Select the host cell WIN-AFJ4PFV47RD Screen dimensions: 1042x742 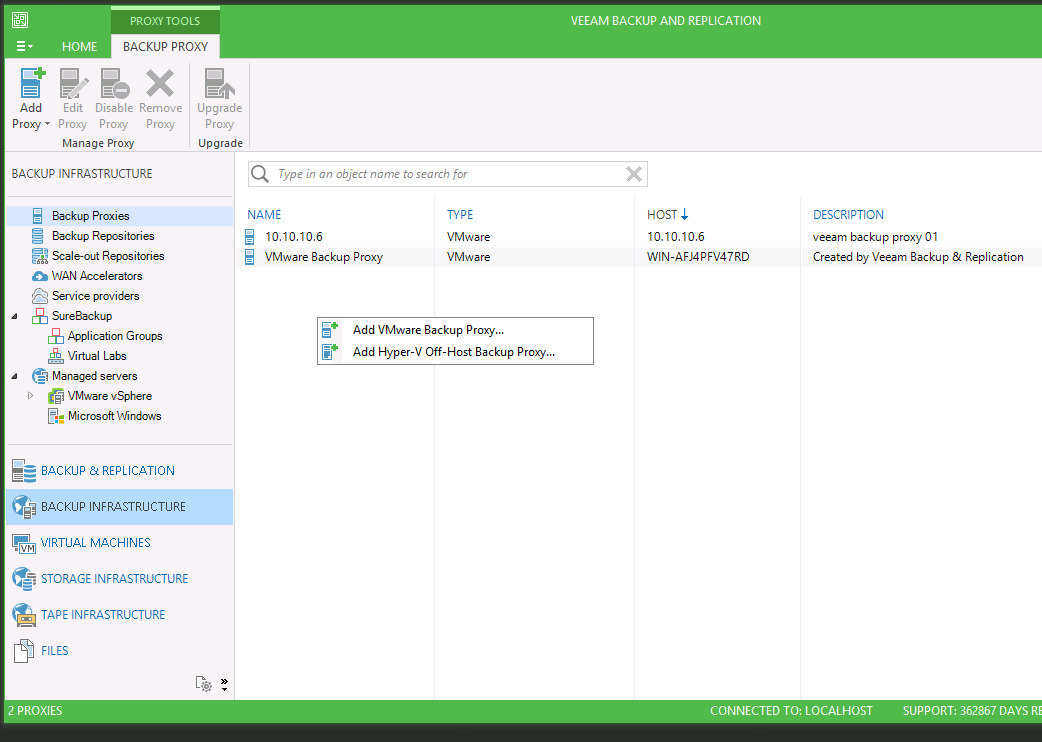[x=698, y=257]
